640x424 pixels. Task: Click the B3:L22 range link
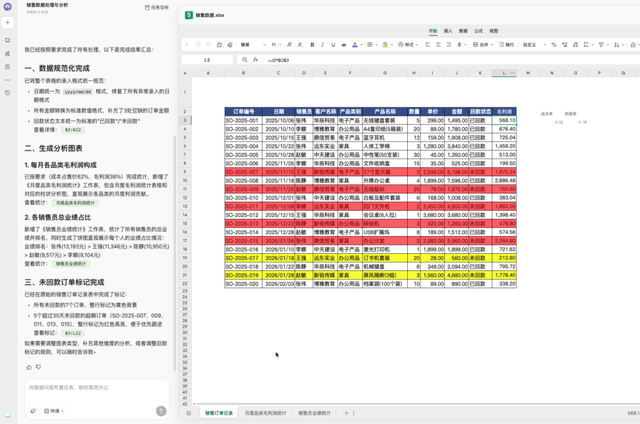(x=73, y=333)
